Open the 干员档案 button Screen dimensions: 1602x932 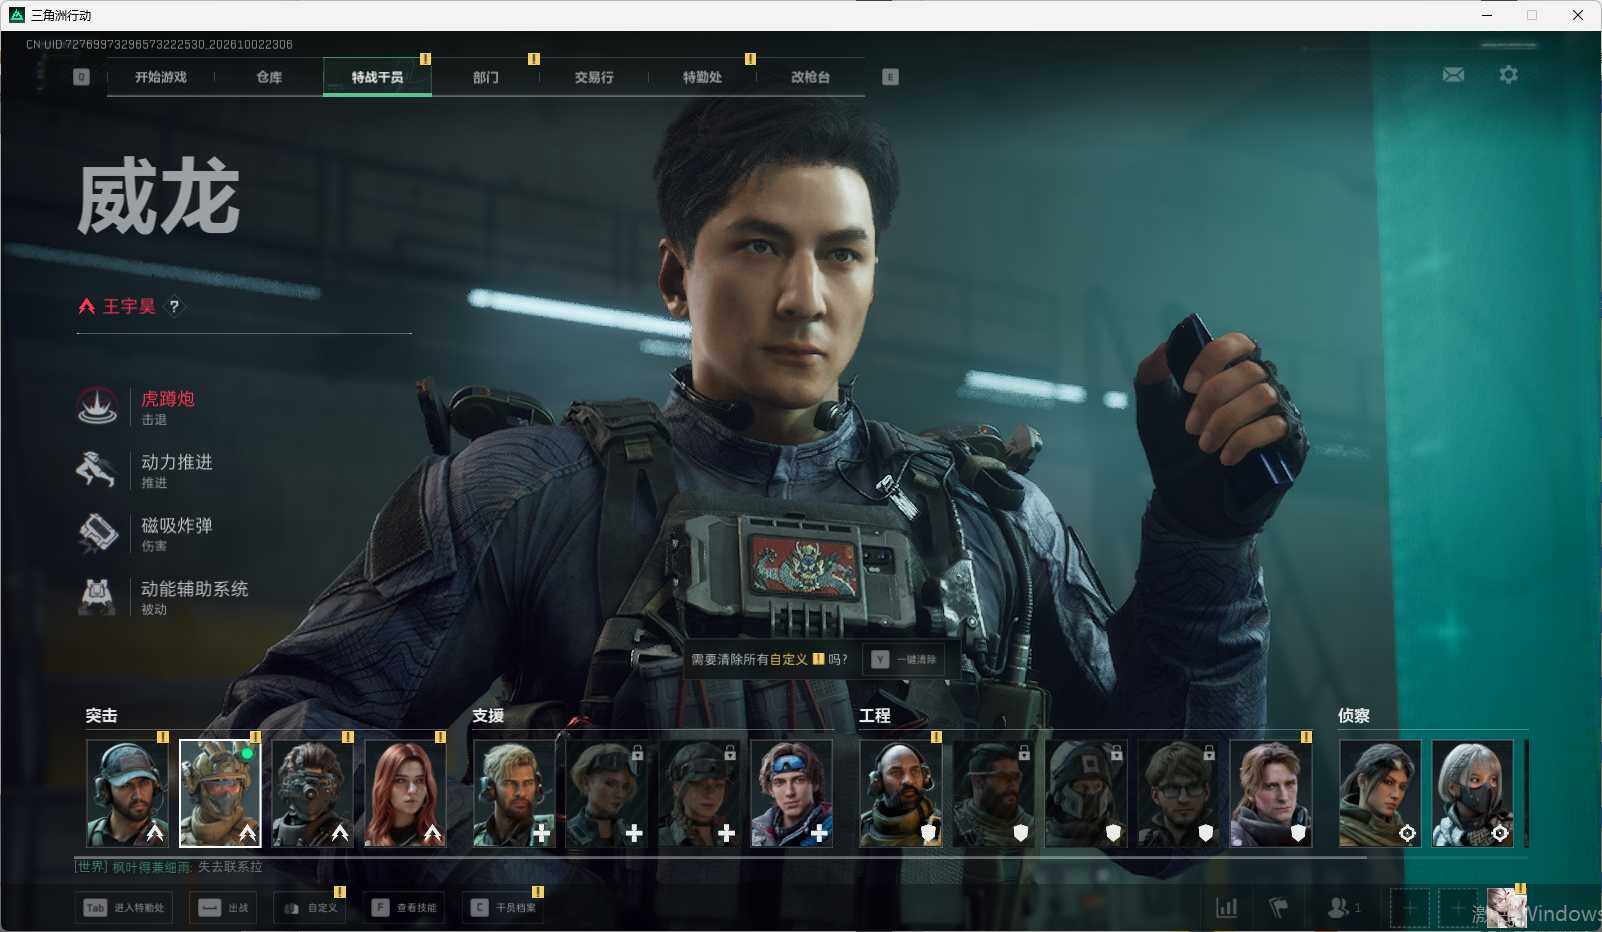click(504, 908)
